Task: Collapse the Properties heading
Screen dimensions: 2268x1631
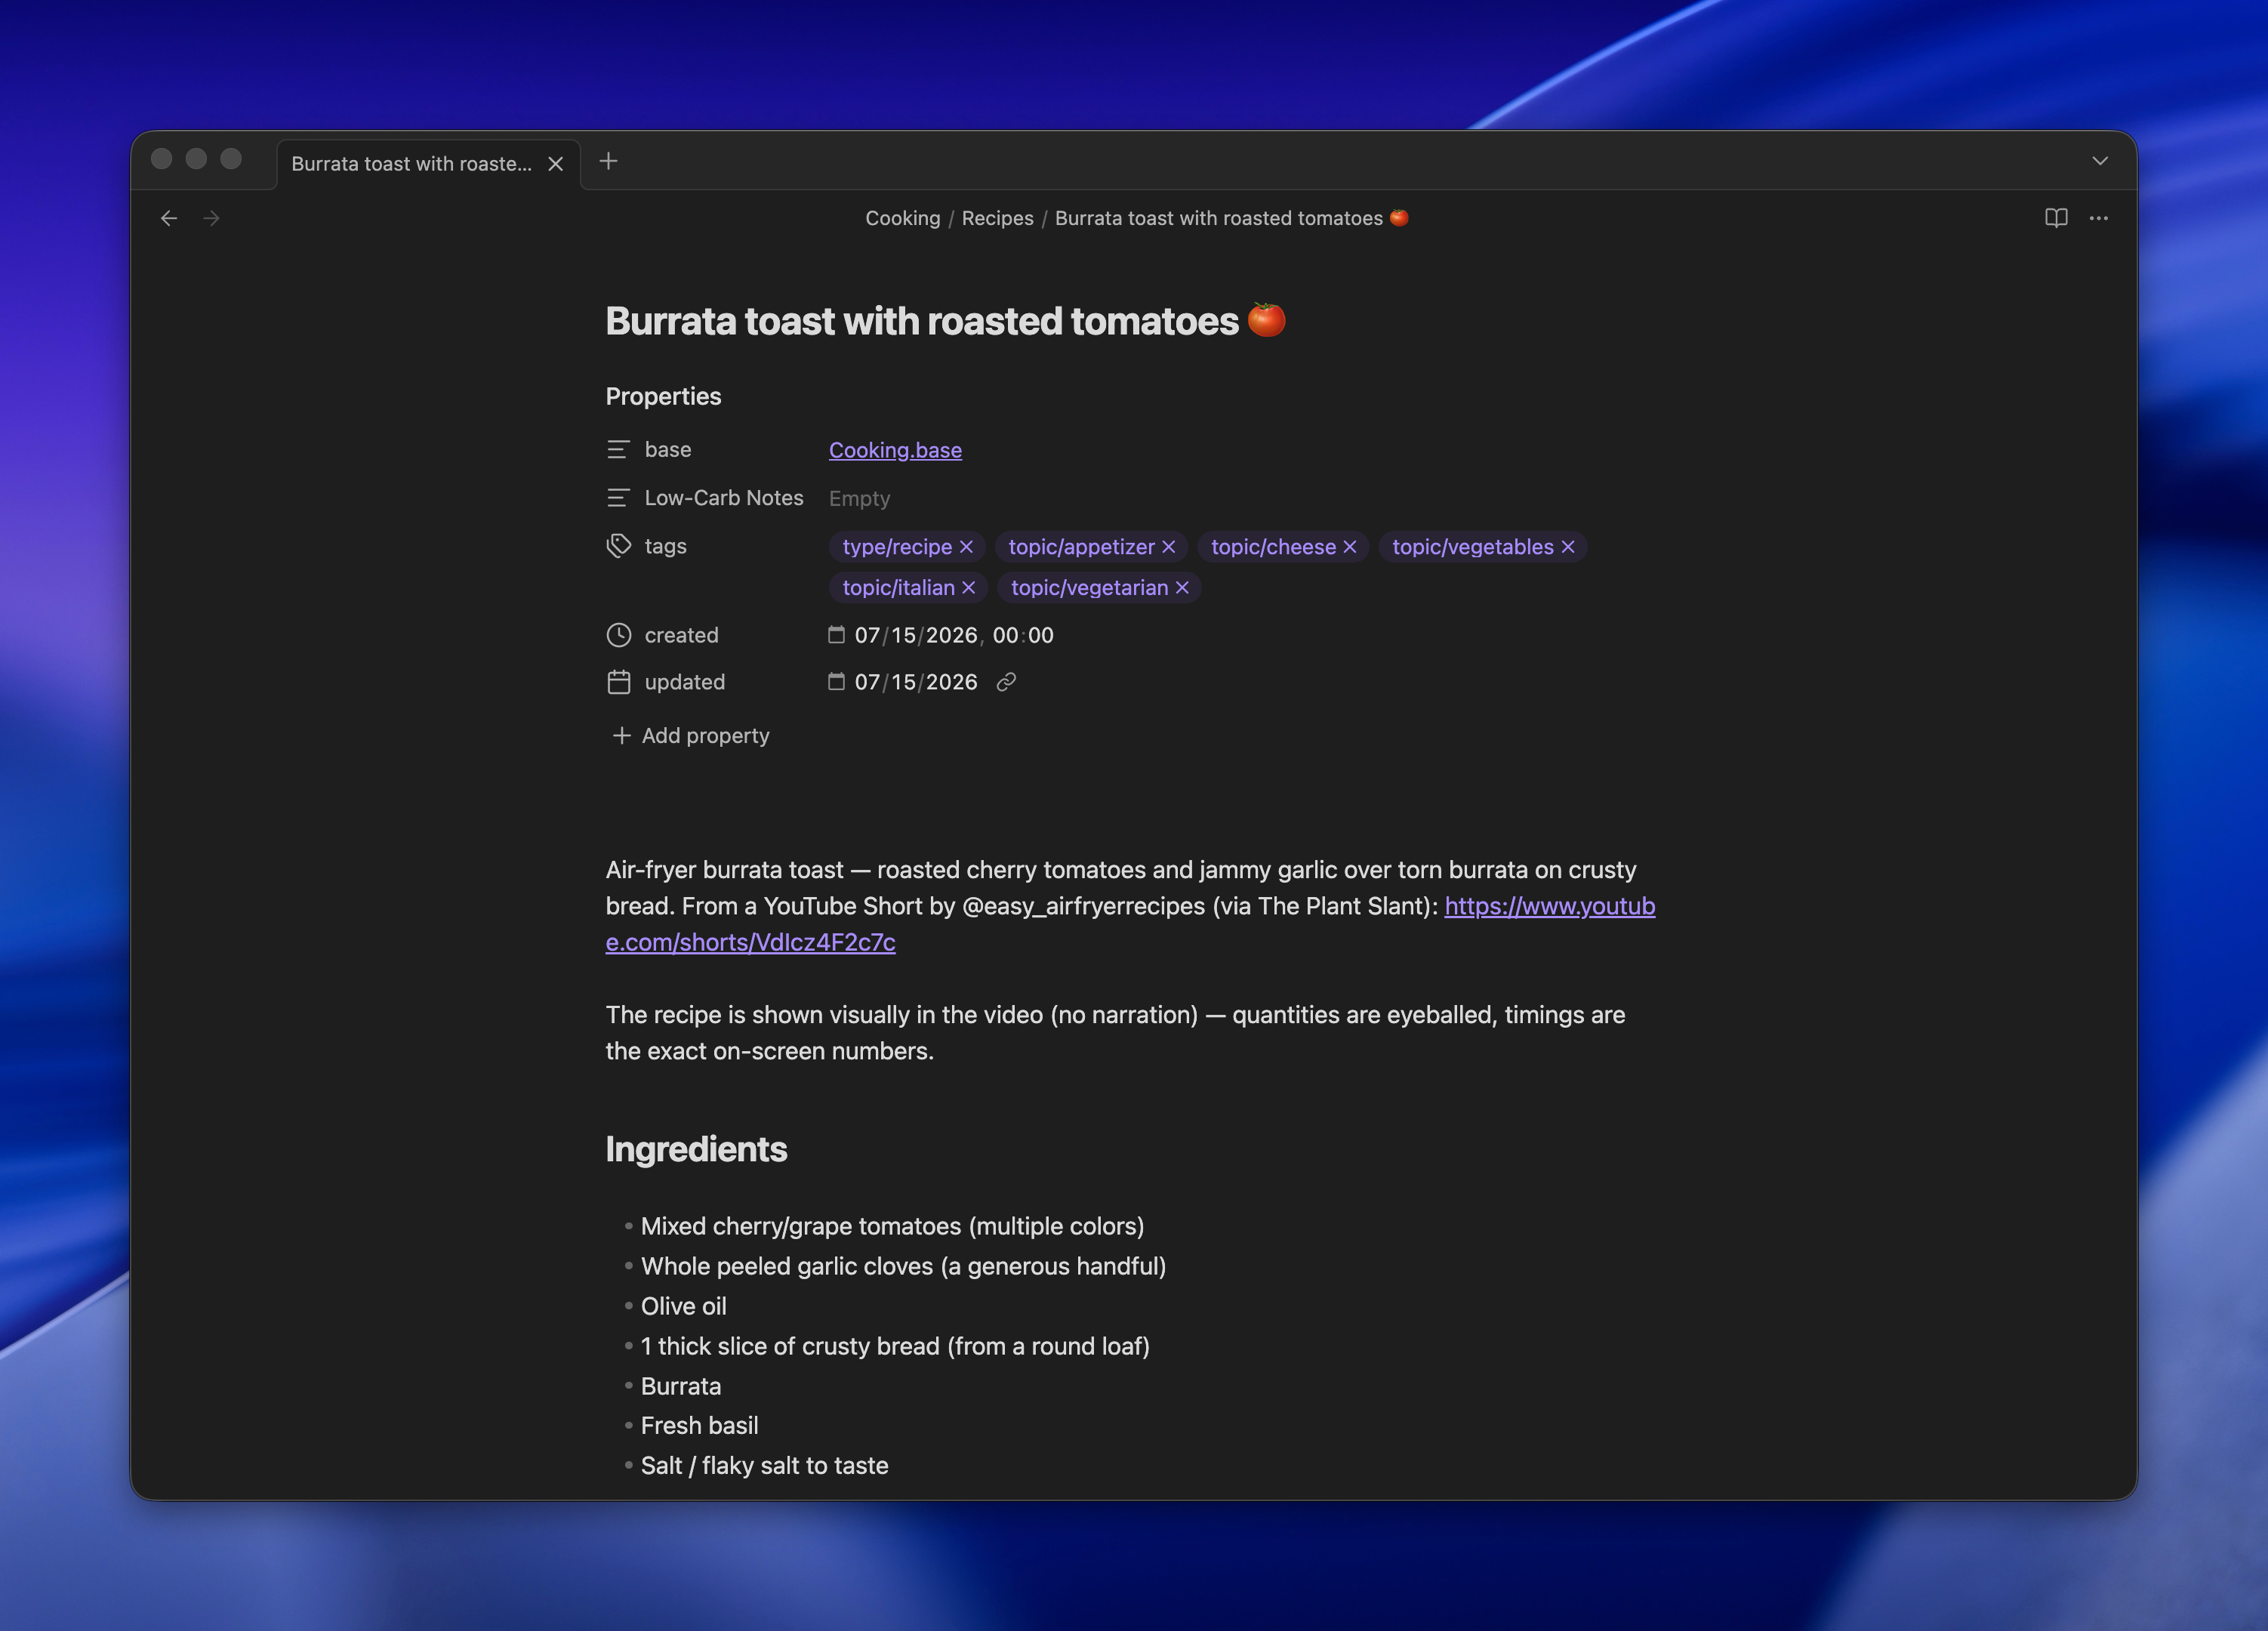Action: [x=663, y=396]
